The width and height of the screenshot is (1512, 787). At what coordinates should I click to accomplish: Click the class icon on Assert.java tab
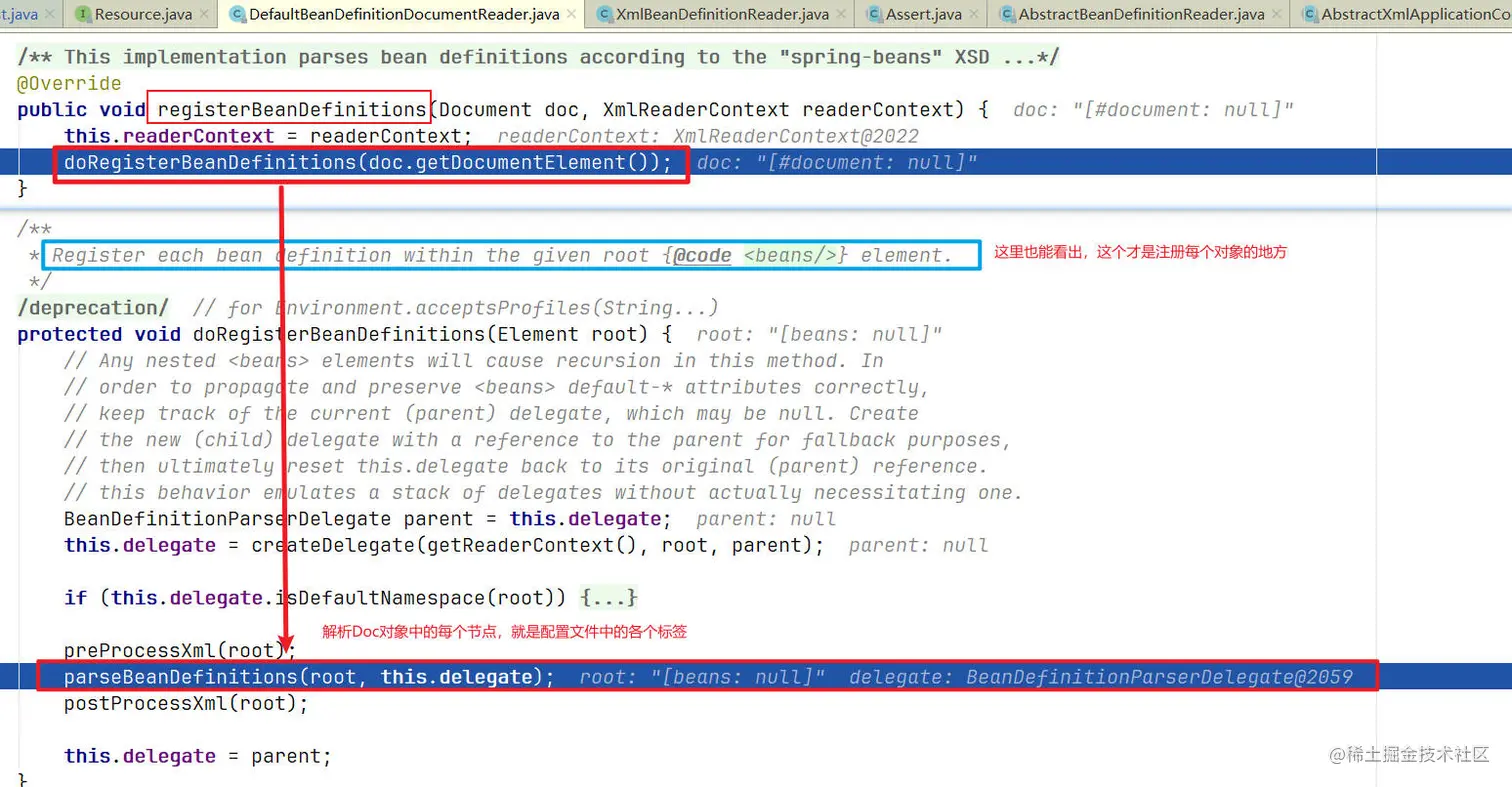pos(875,15)
